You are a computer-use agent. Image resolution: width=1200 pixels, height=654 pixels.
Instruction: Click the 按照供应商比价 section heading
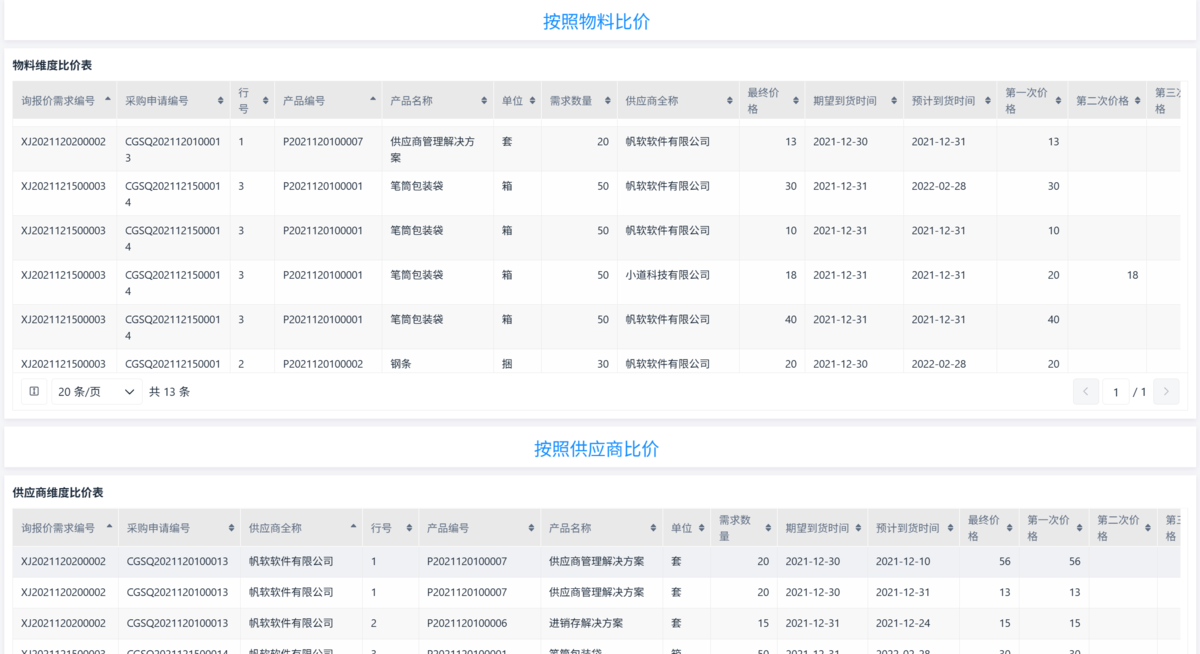pyautogui.click(x=596, y=449)
